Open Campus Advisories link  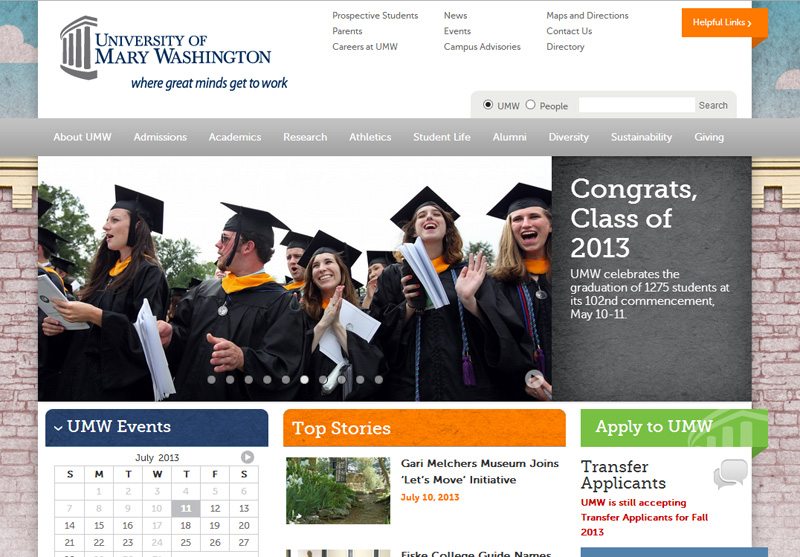[482, 46]
